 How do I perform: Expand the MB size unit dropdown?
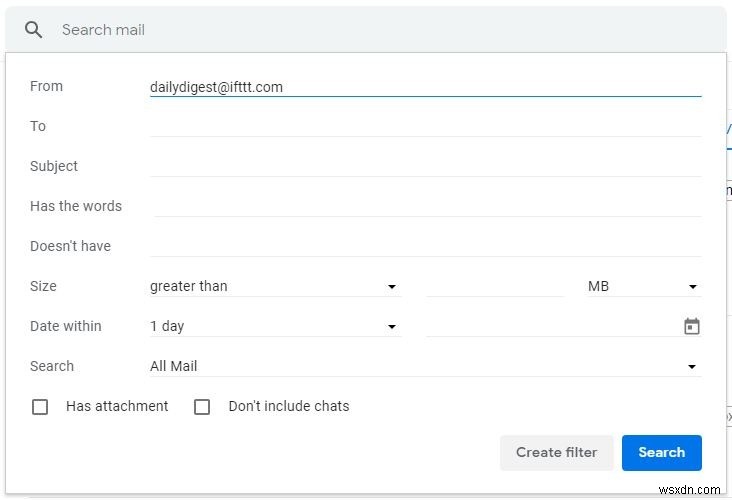642,286
